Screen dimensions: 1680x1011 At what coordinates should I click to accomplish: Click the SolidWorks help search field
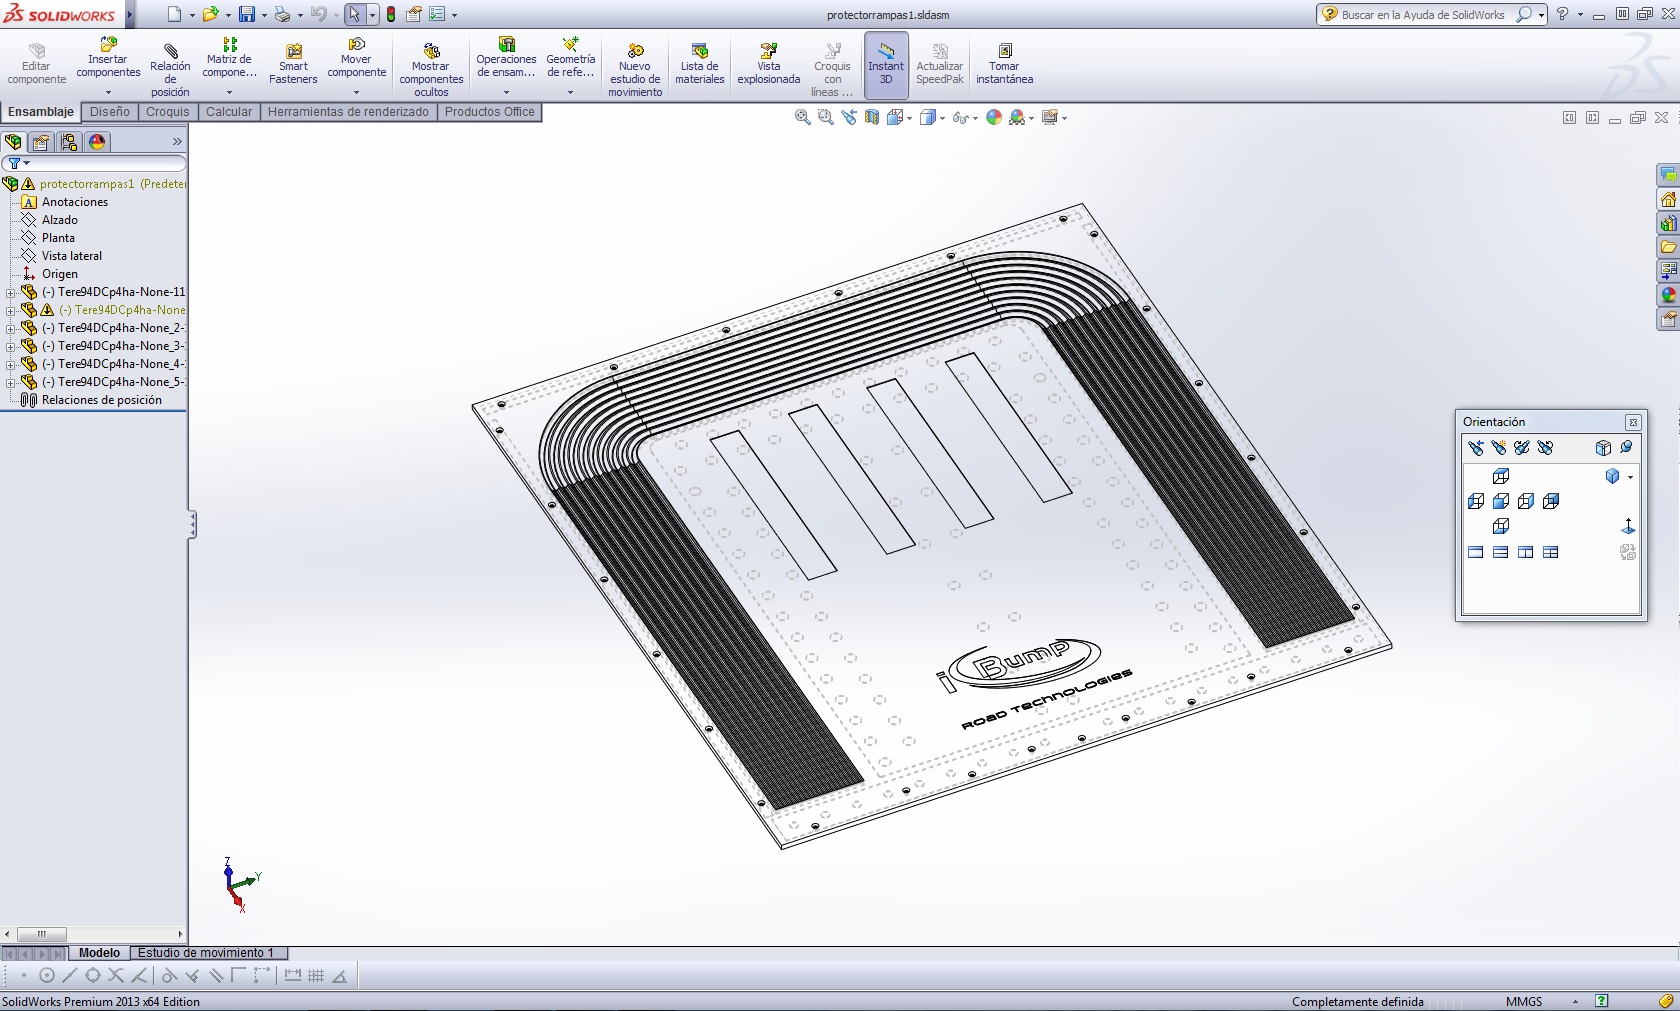1423,15
